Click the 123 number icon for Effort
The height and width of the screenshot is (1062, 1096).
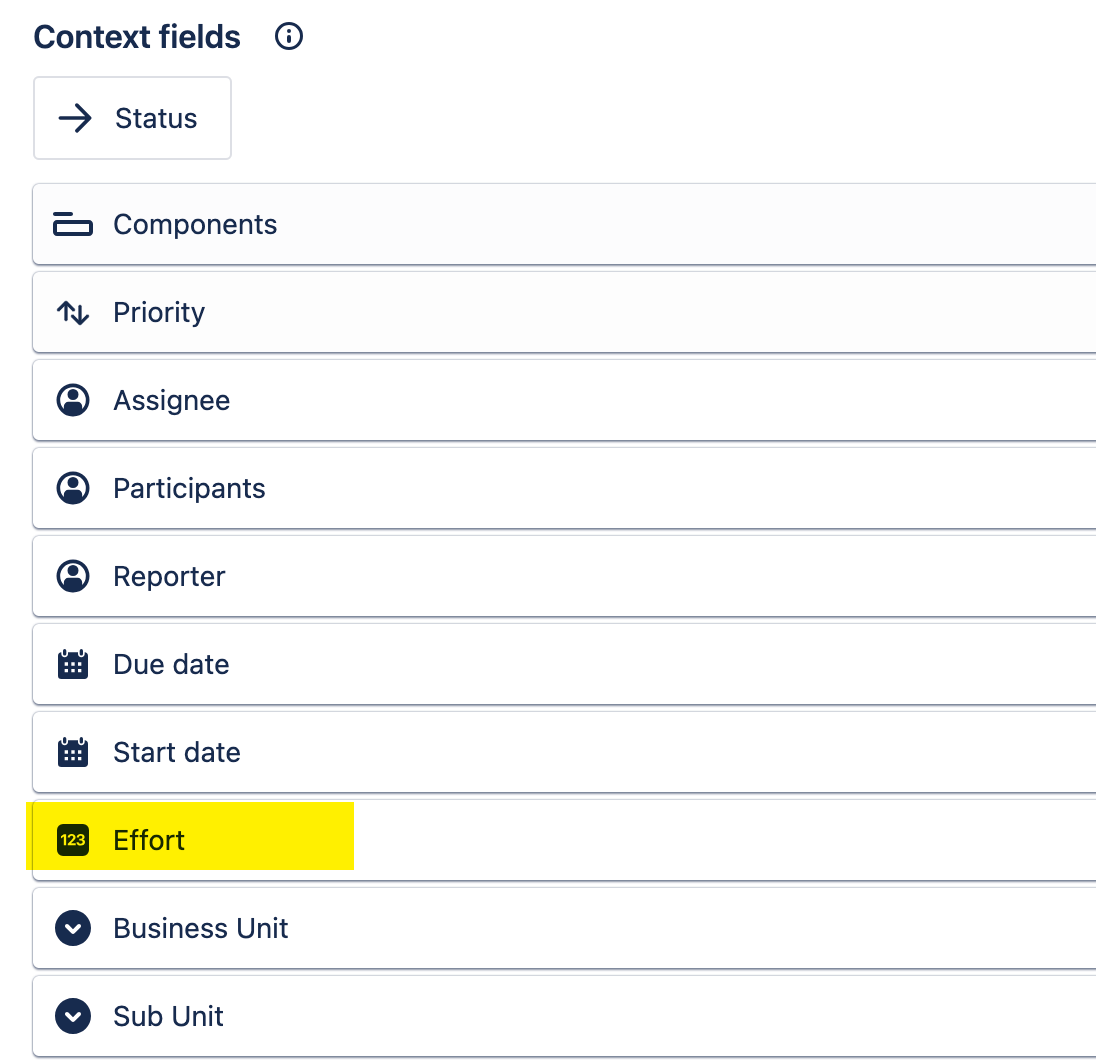pos(73,840)
